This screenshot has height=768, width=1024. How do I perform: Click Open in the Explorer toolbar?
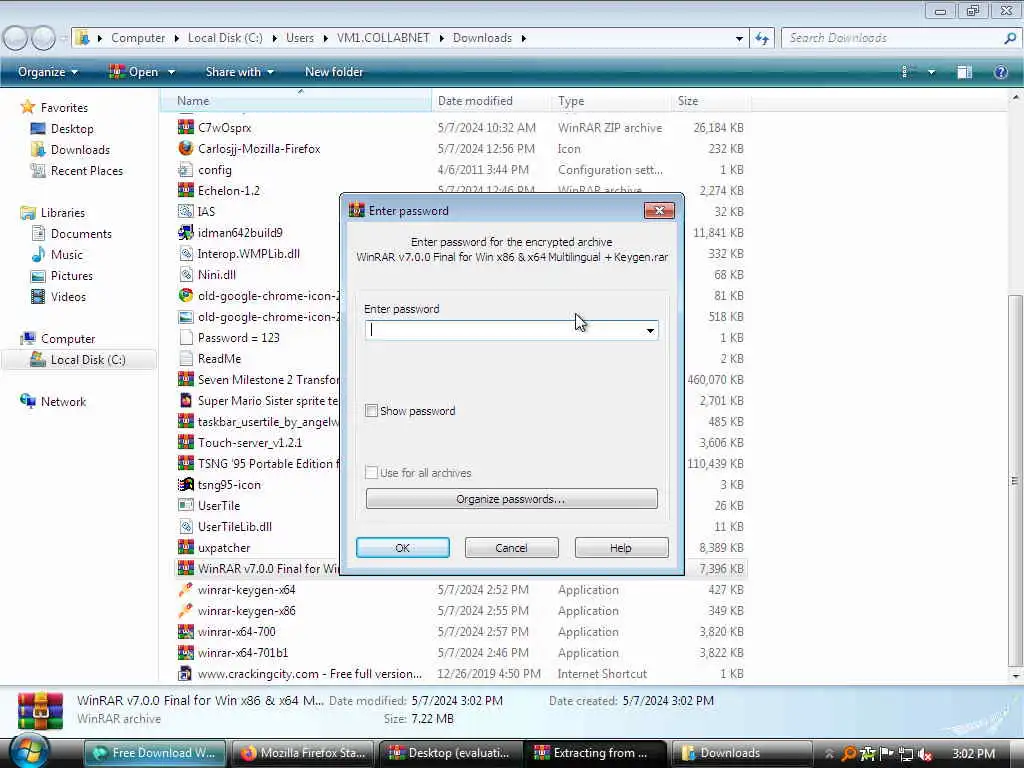(134, 72)
